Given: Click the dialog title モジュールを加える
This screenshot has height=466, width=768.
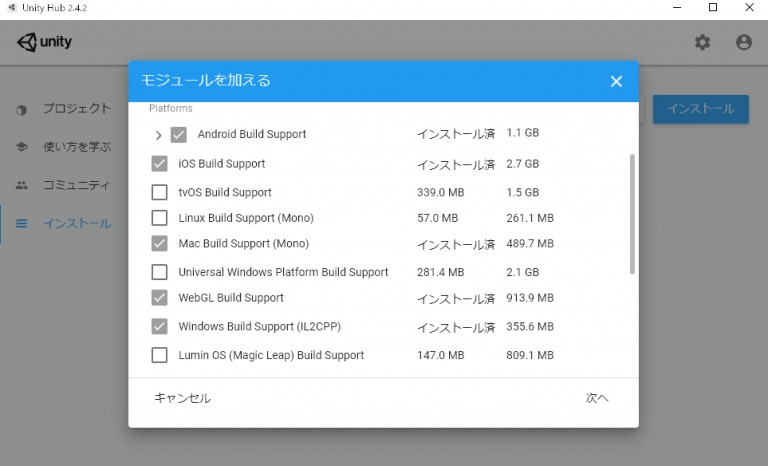Looking at the screenshot, I should tap(206, 80).
